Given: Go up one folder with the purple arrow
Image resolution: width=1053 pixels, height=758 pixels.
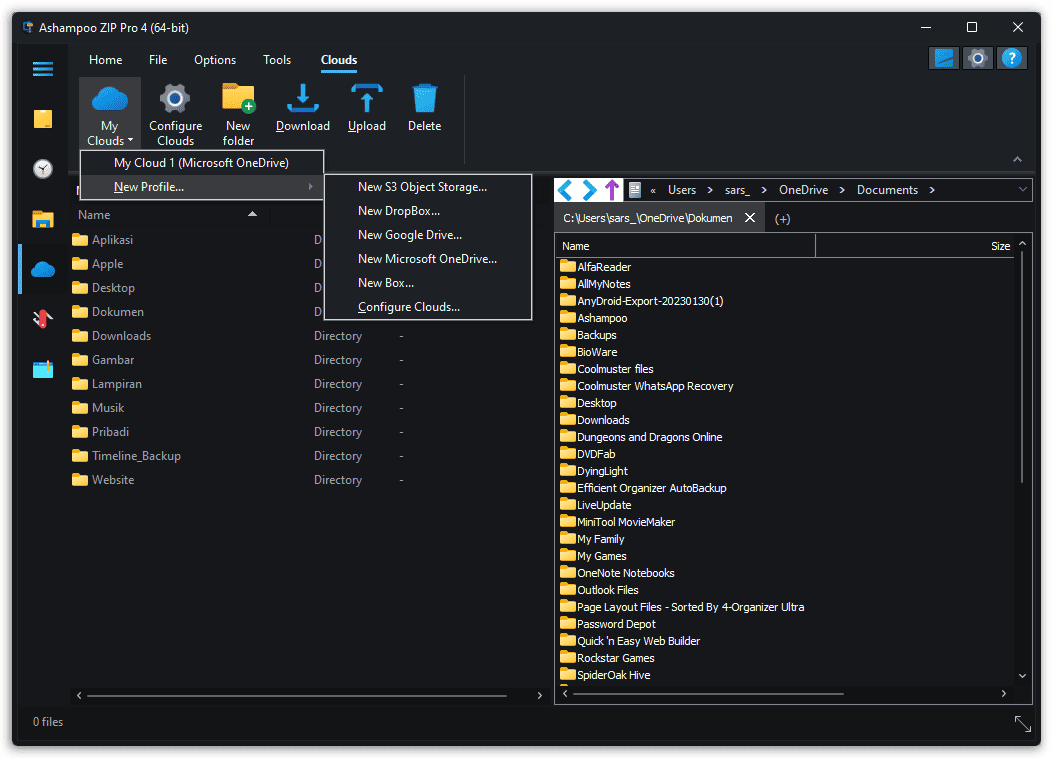Looking at the screenshot, I should (x=612, y=190).
